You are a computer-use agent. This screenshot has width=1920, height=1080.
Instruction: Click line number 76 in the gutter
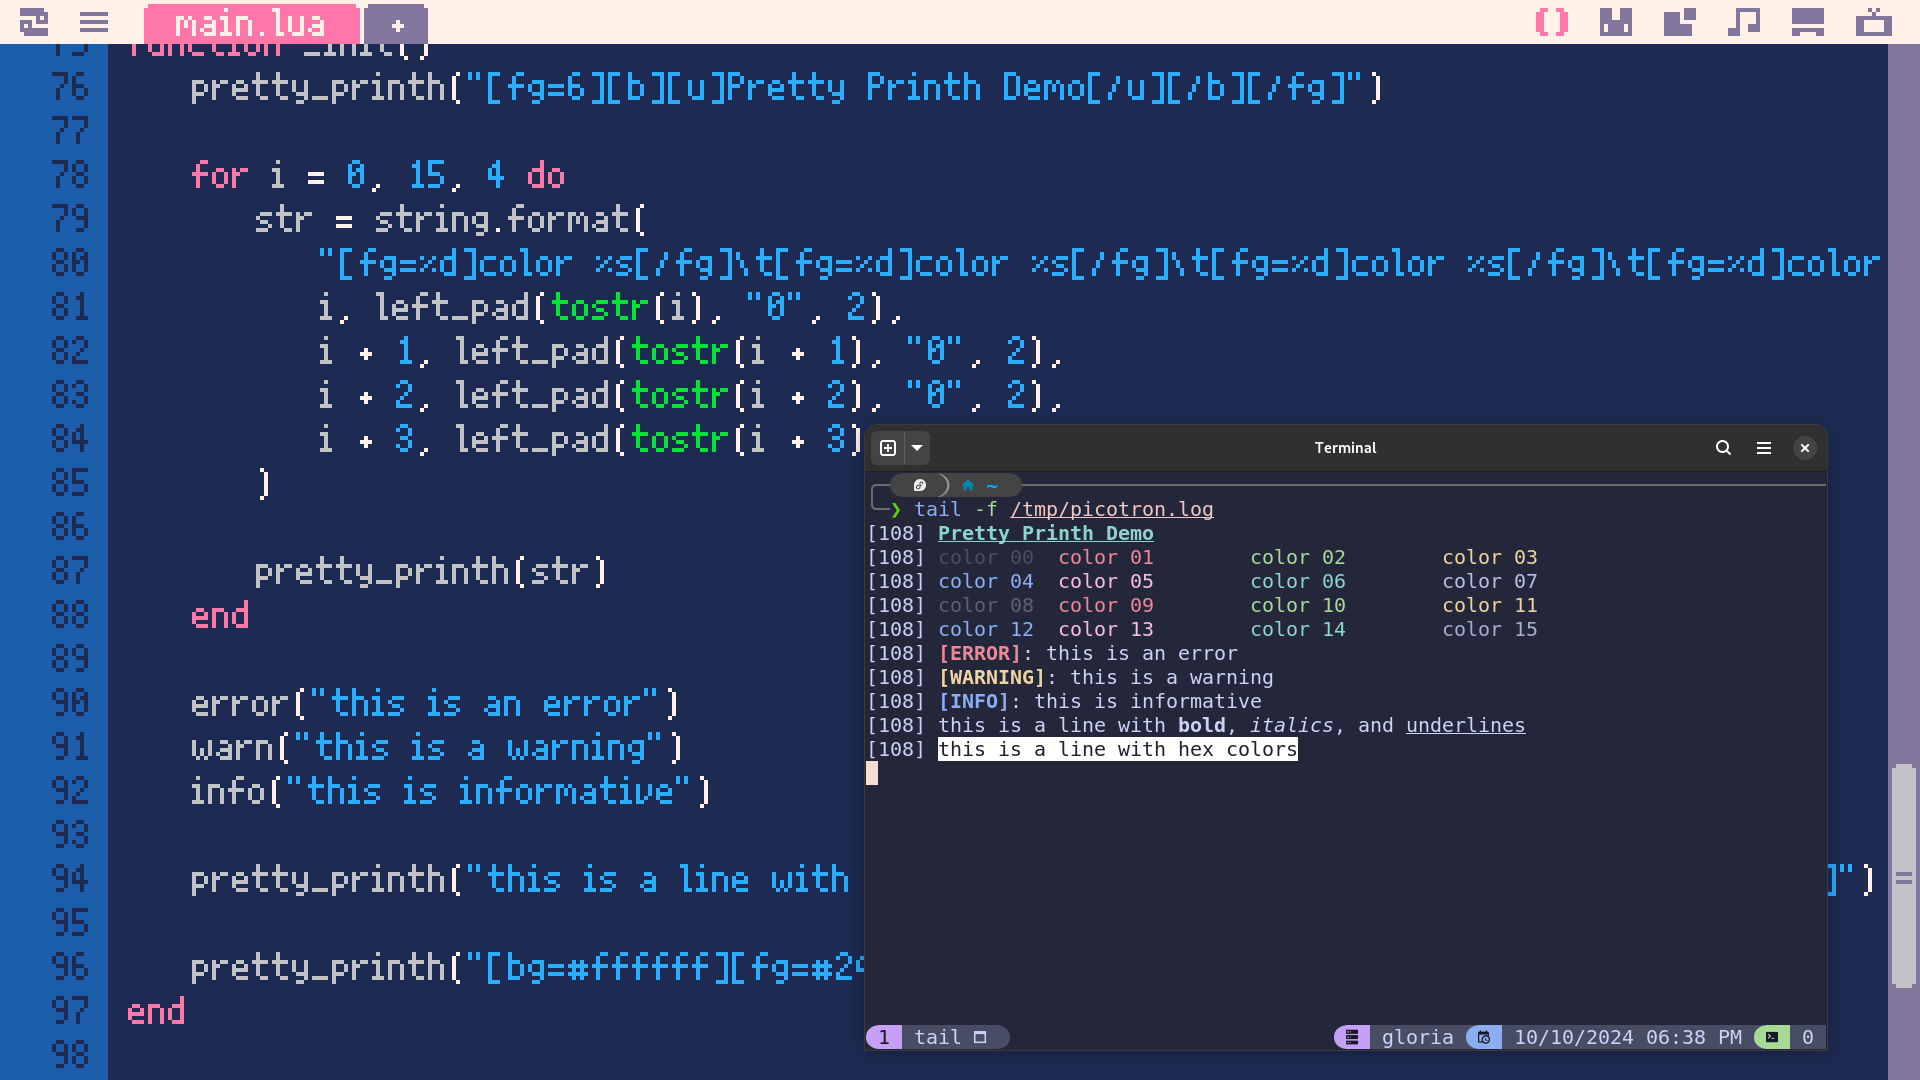pos(70,88)
